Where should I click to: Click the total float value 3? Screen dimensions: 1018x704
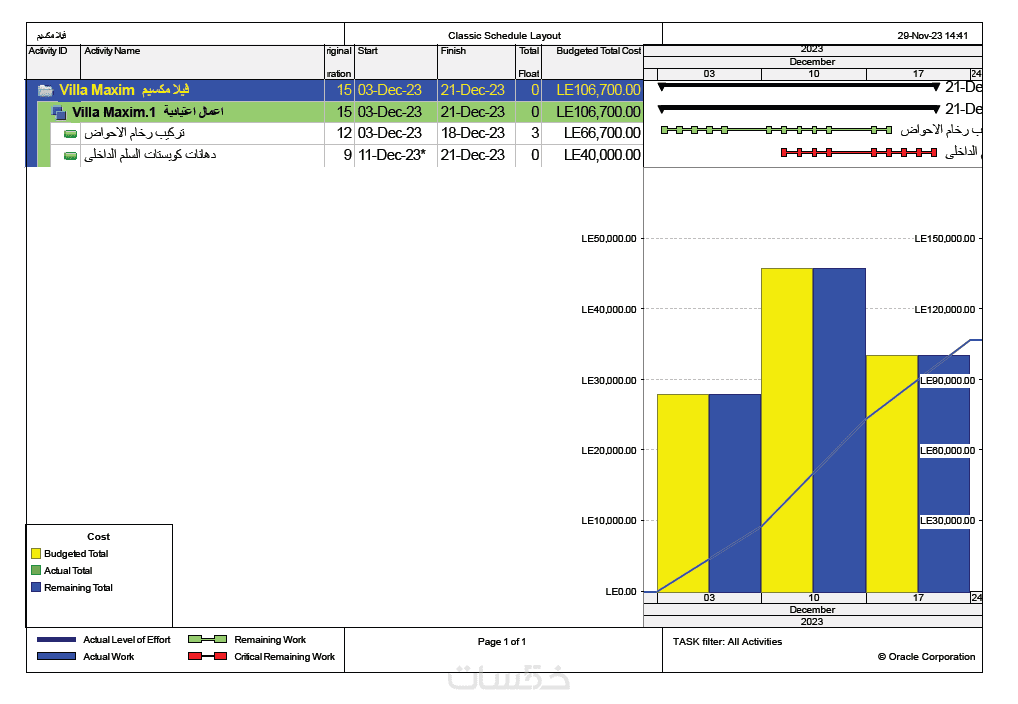coord(535,133)
